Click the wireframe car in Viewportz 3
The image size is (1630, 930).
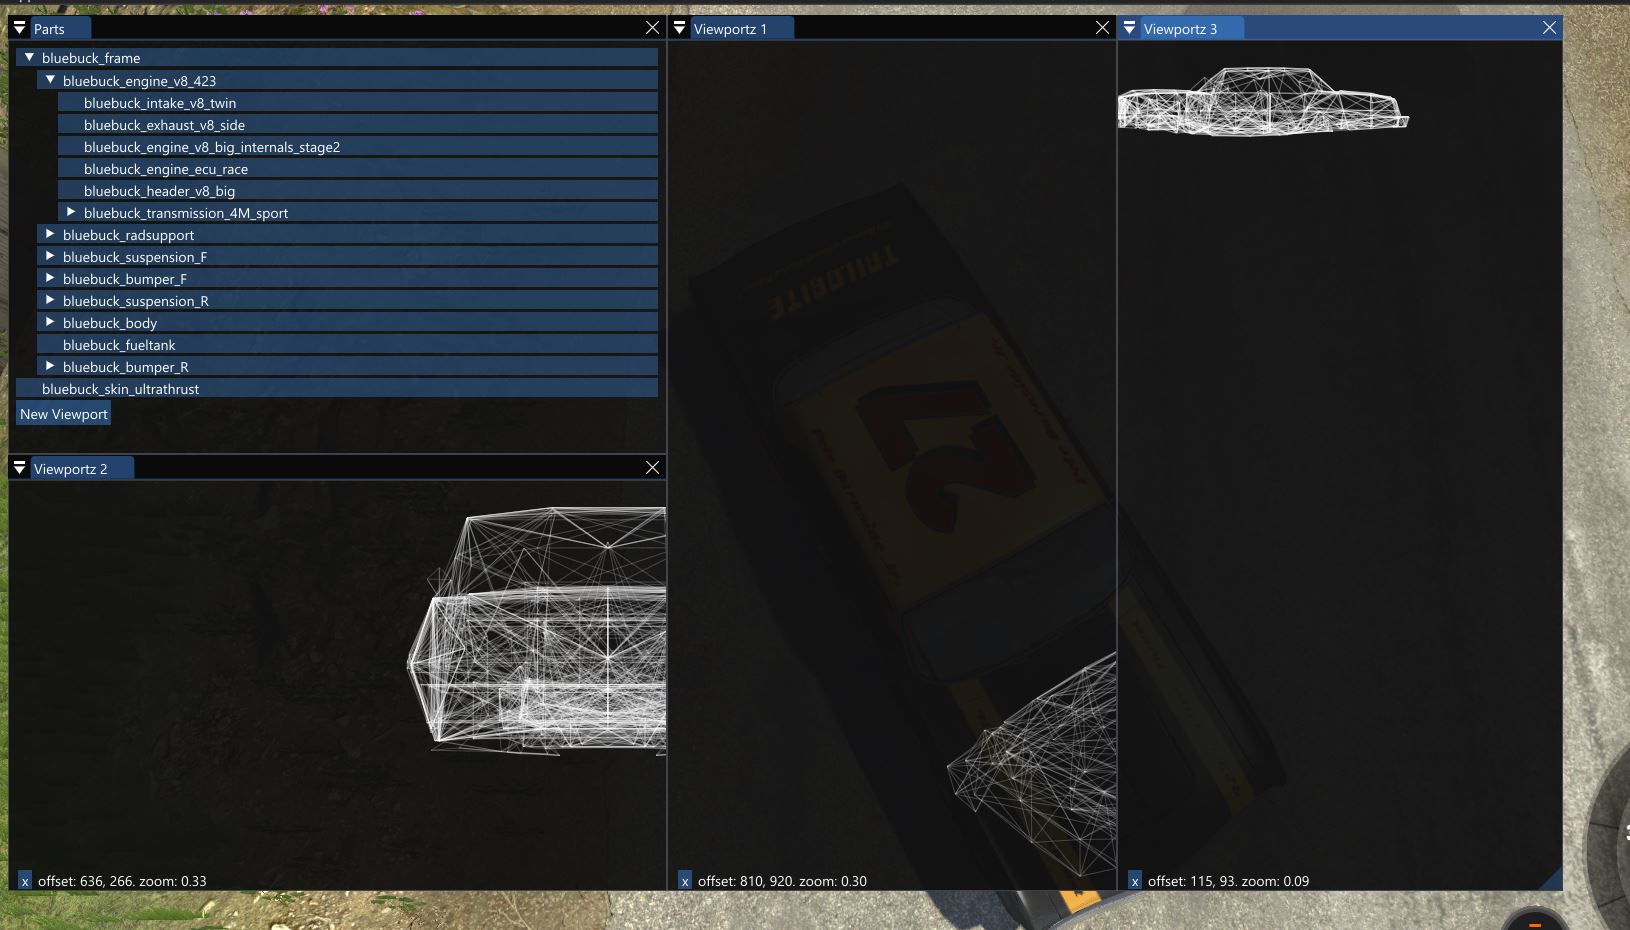tap(1262, 102)
